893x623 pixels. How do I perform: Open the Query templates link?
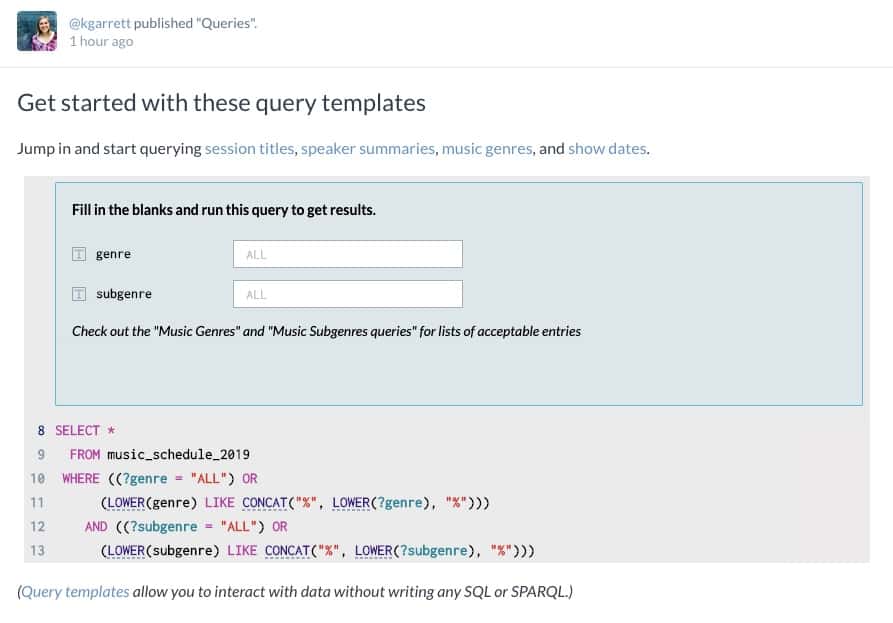tap(75, 592)
